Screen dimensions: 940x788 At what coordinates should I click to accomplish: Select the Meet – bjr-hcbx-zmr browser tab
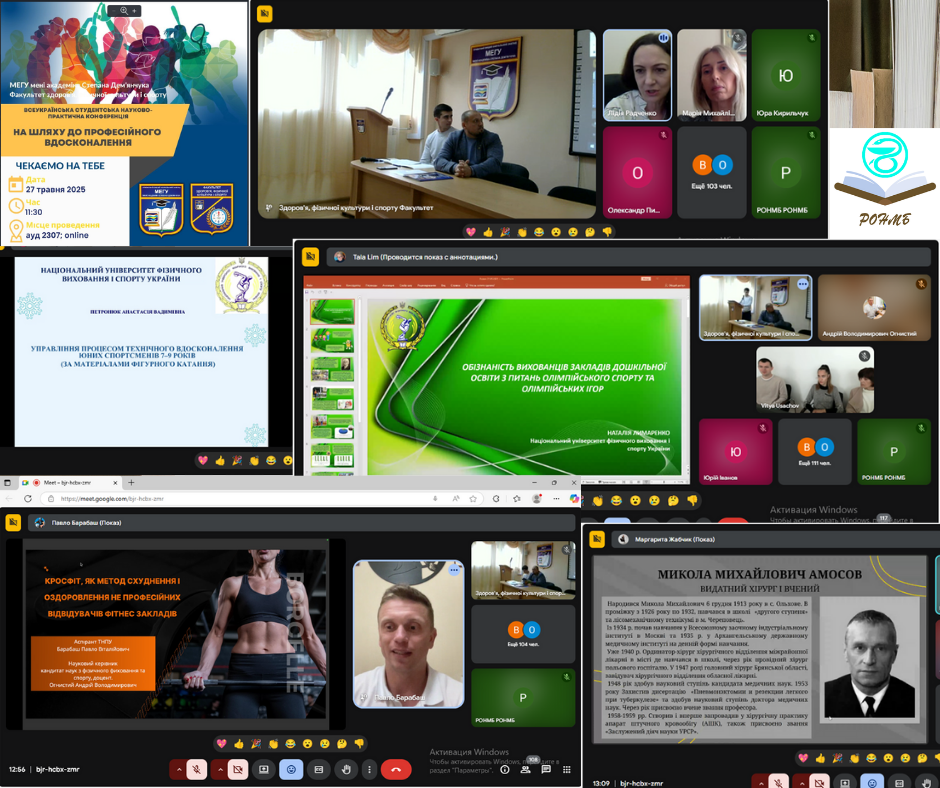[70, 482]
